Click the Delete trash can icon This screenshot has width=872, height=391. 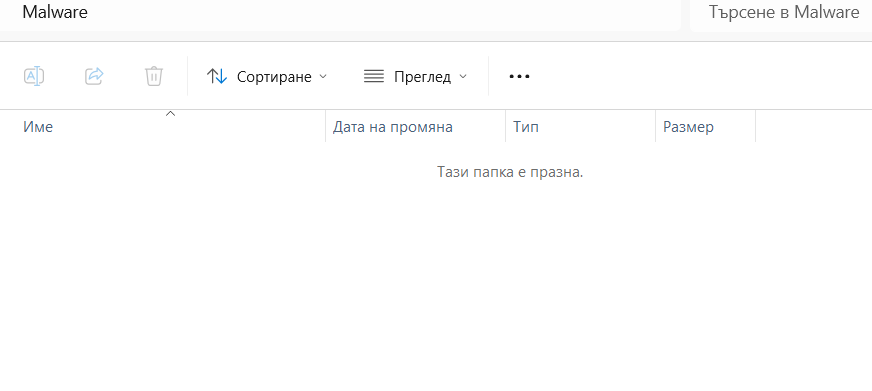click(x=153, y=76)
